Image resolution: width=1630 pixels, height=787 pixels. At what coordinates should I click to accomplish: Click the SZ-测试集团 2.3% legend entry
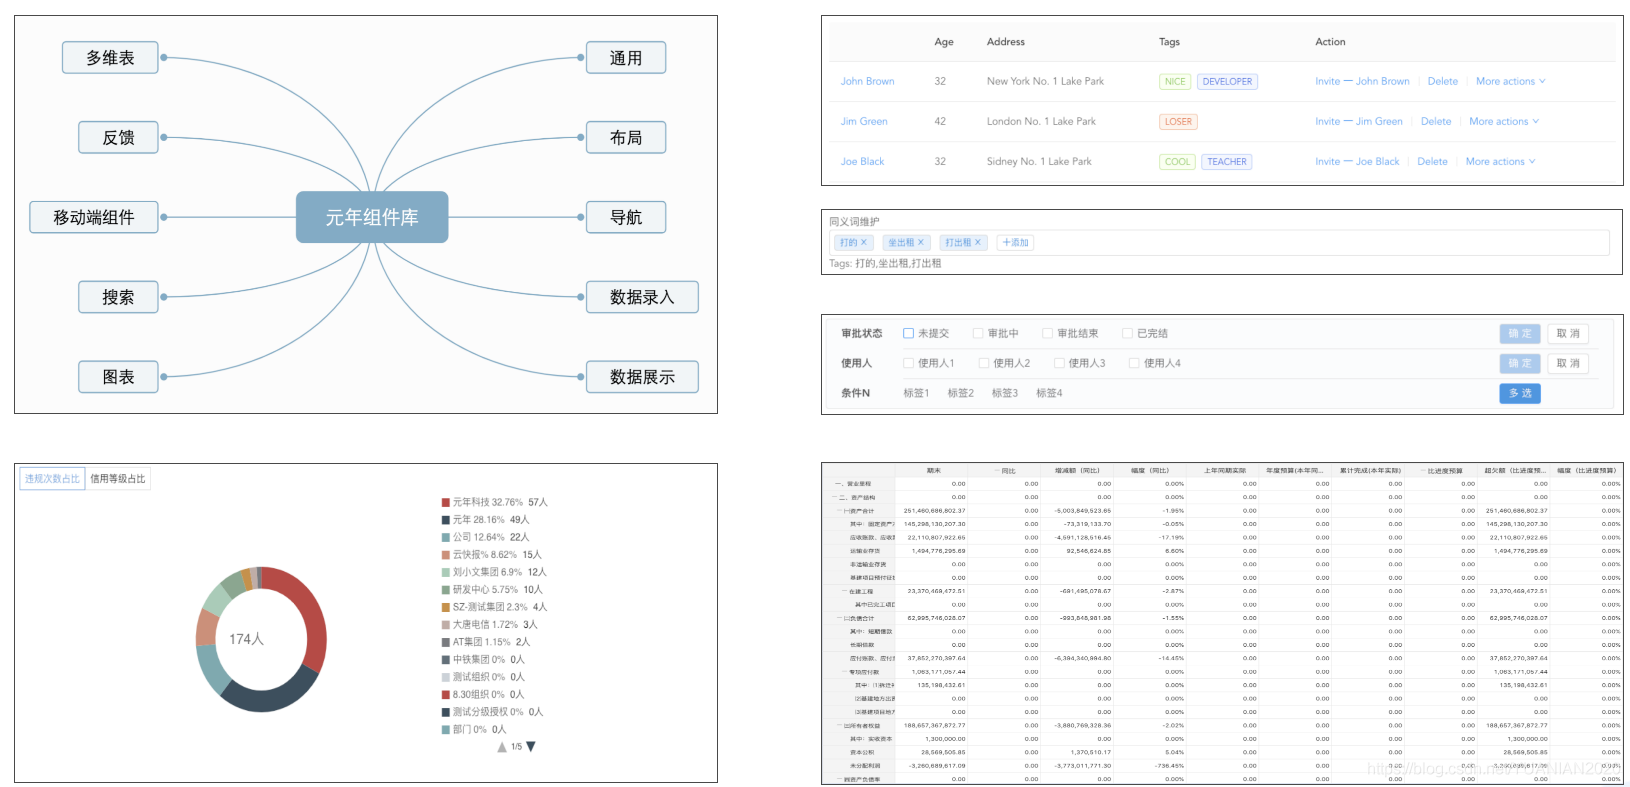tap(495, 607)
